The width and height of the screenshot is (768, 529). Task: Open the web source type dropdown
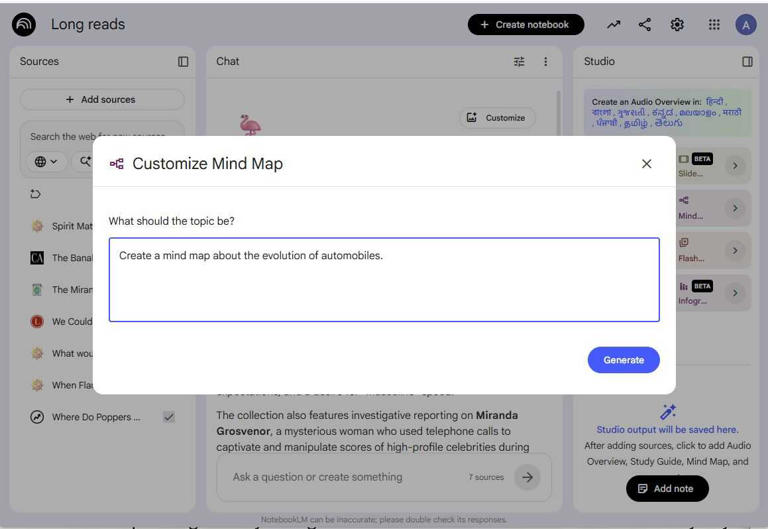(46, 161)
